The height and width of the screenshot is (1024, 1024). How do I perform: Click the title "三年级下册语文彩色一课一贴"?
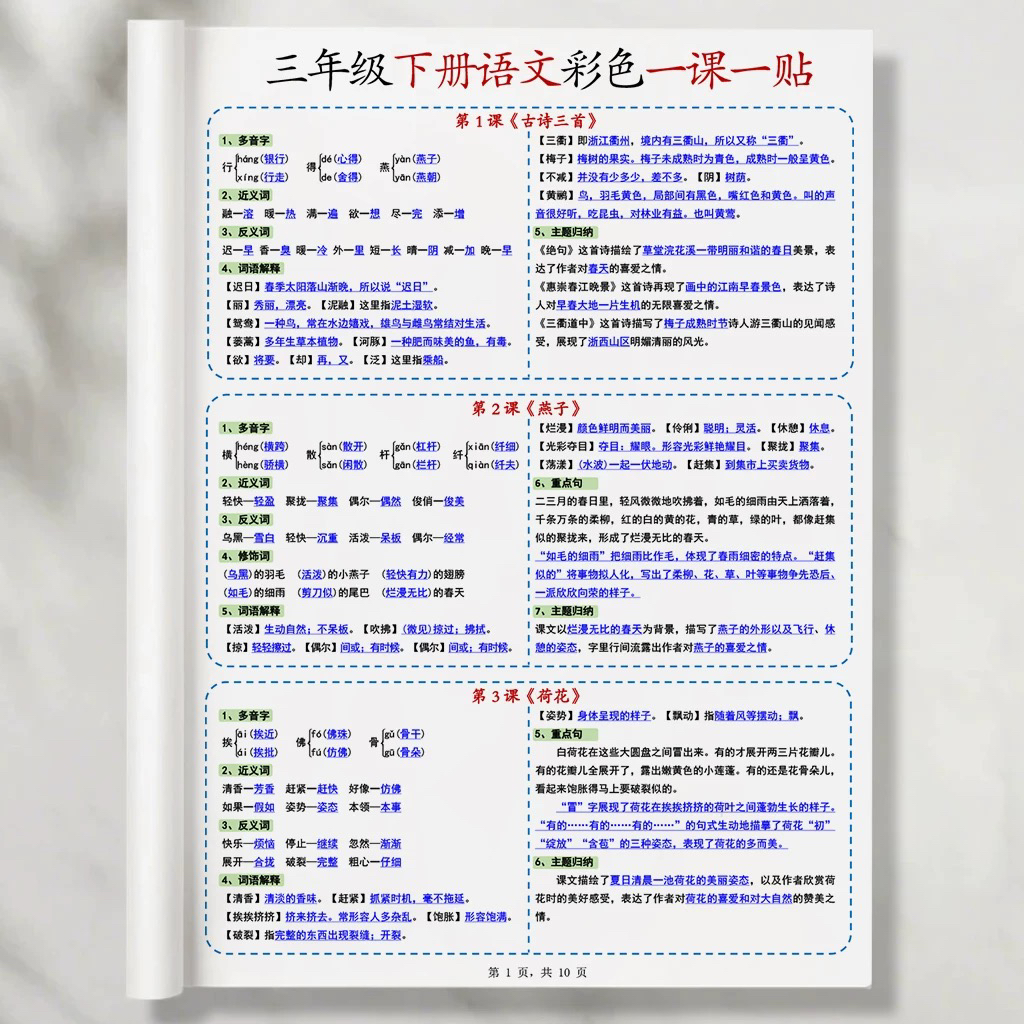point(540,70)
